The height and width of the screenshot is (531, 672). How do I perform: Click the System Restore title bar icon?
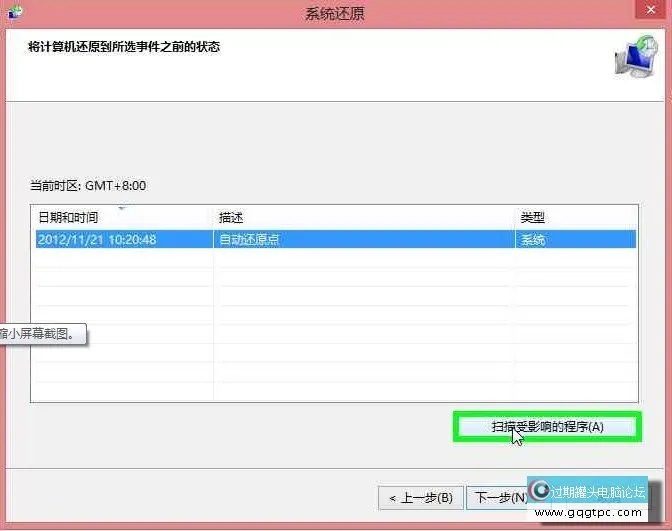[15, 12]
